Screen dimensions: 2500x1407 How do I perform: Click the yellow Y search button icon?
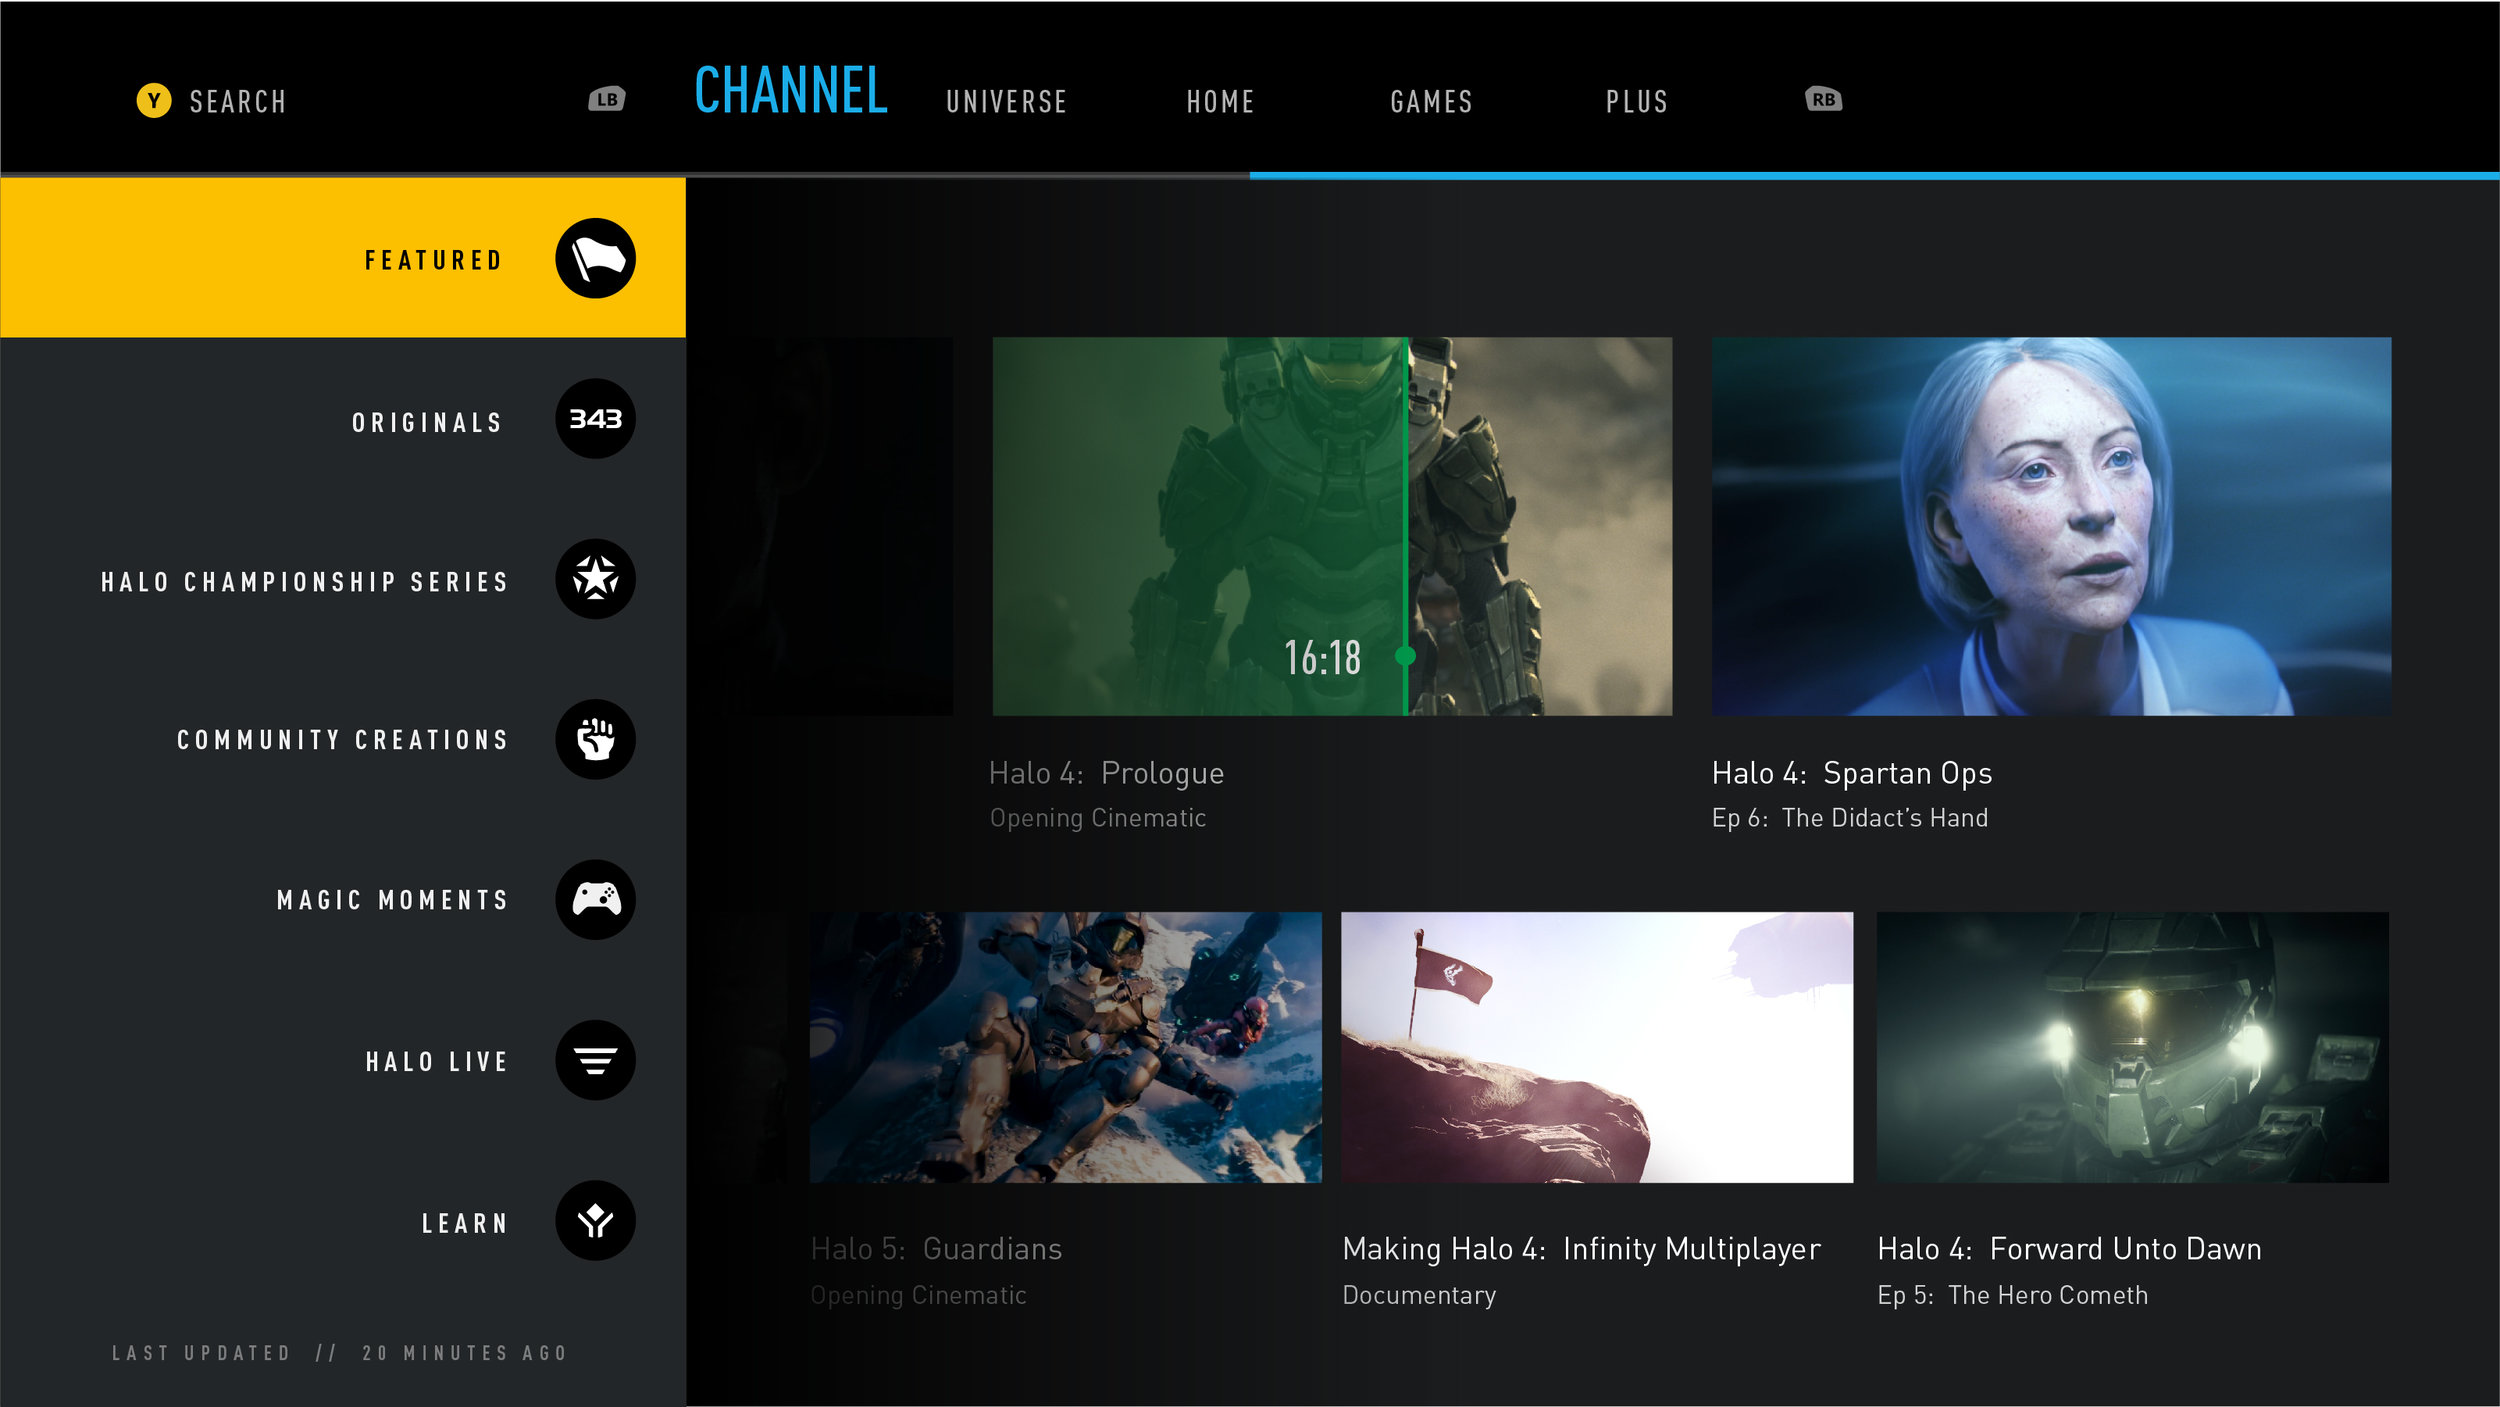tap(154, 100)
